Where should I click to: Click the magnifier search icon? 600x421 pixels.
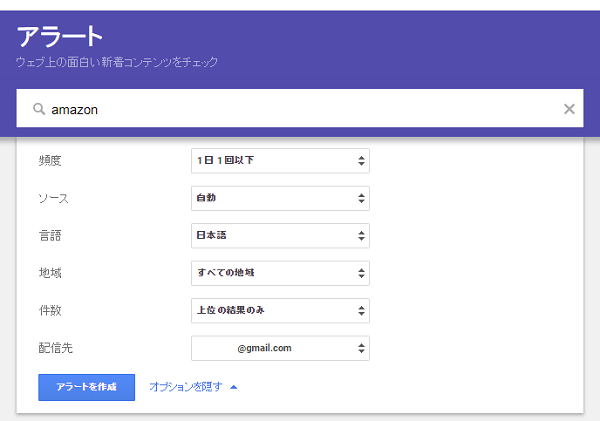pos(39,109)
